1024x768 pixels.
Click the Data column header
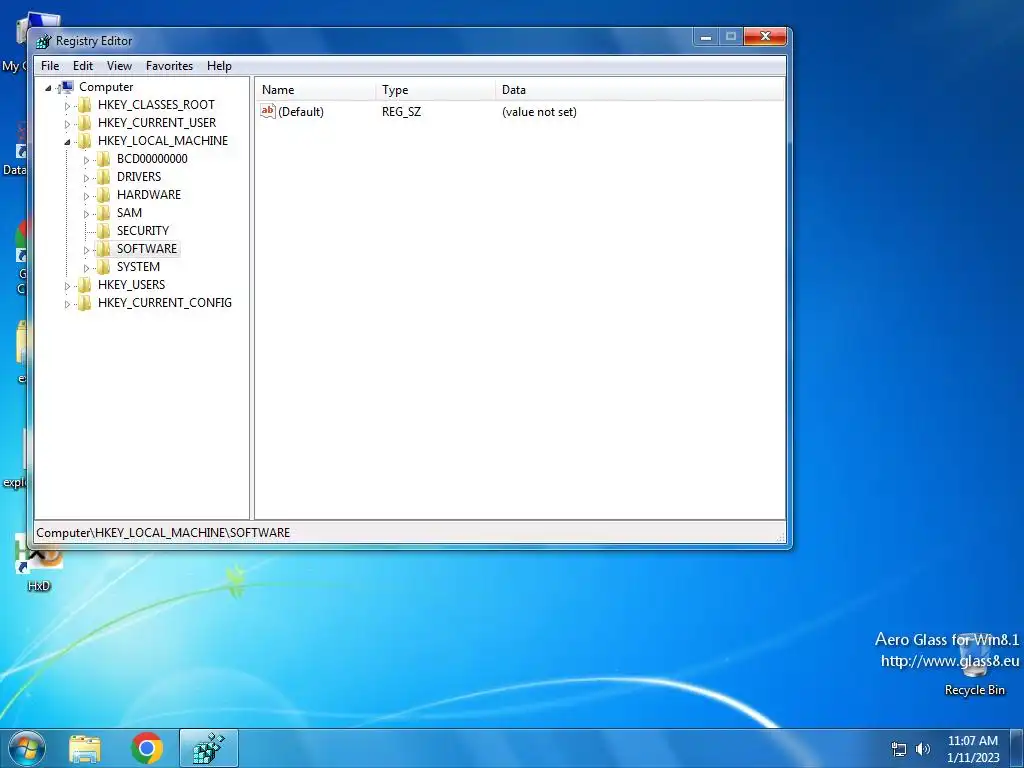point(640,90)
